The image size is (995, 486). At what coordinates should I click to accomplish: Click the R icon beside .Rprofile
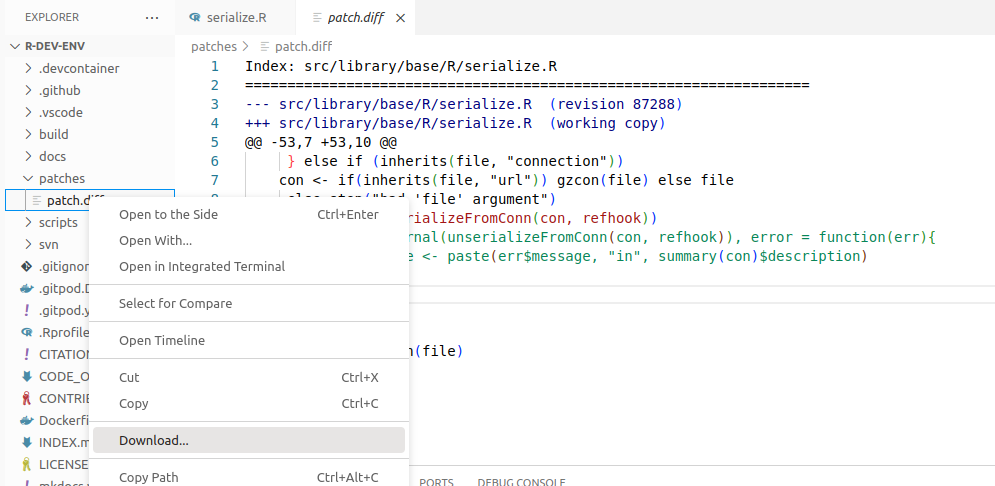[27, 333]
